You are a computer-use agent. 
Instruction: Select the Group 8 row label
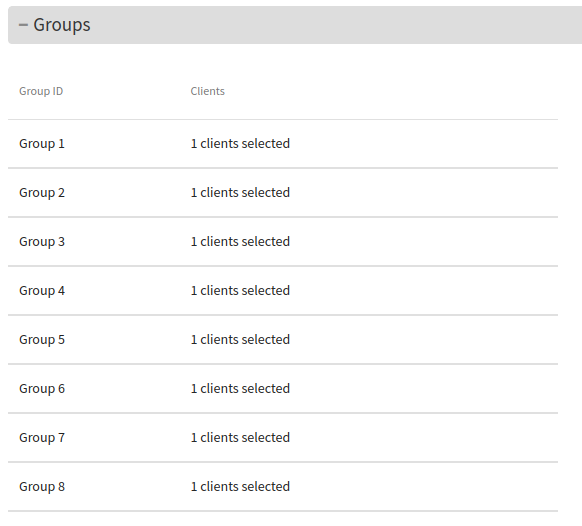tap(42, 487)
